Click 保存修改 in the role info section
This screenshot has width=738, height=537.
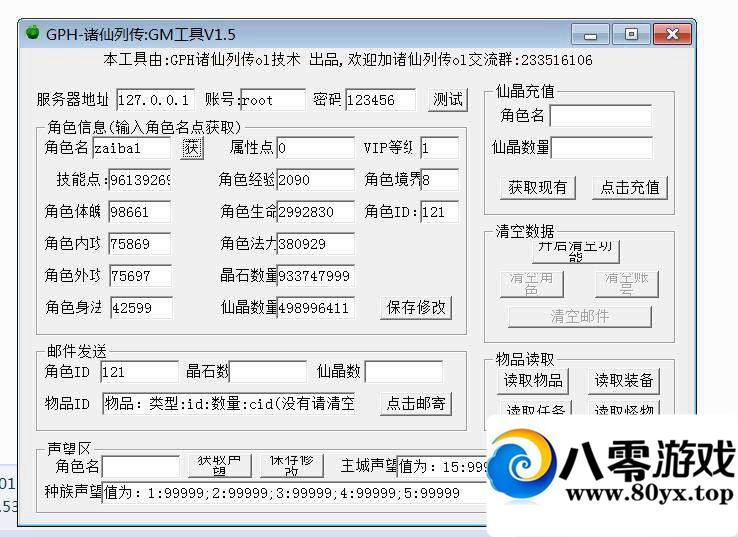point(416,307)
